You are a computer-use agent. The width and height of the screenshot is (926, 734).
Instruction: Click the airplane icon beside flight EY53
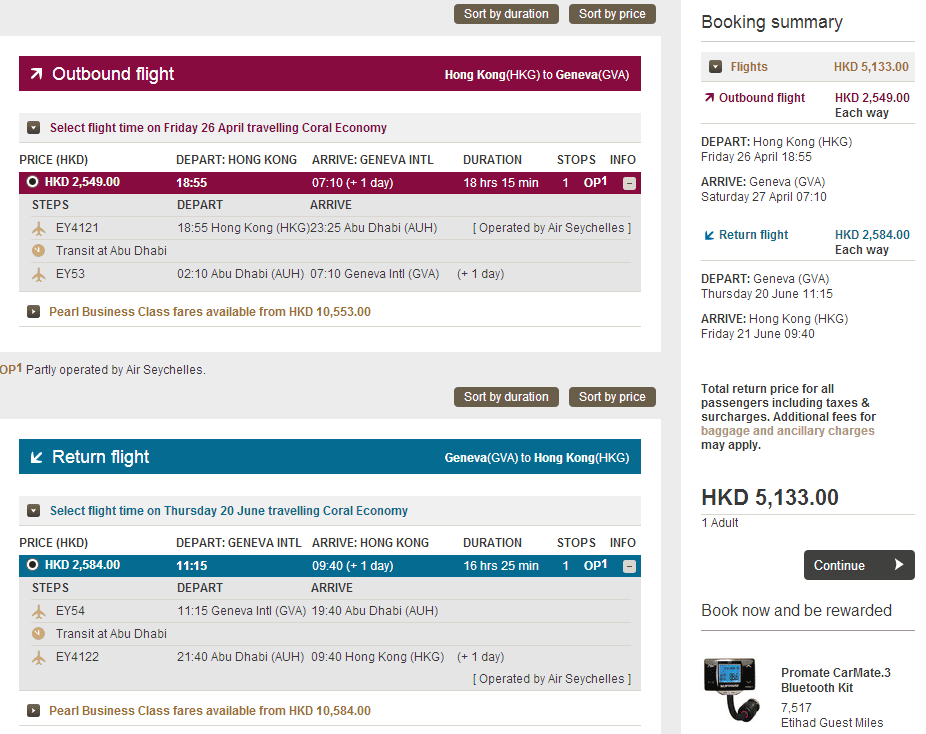pos(39,274)
